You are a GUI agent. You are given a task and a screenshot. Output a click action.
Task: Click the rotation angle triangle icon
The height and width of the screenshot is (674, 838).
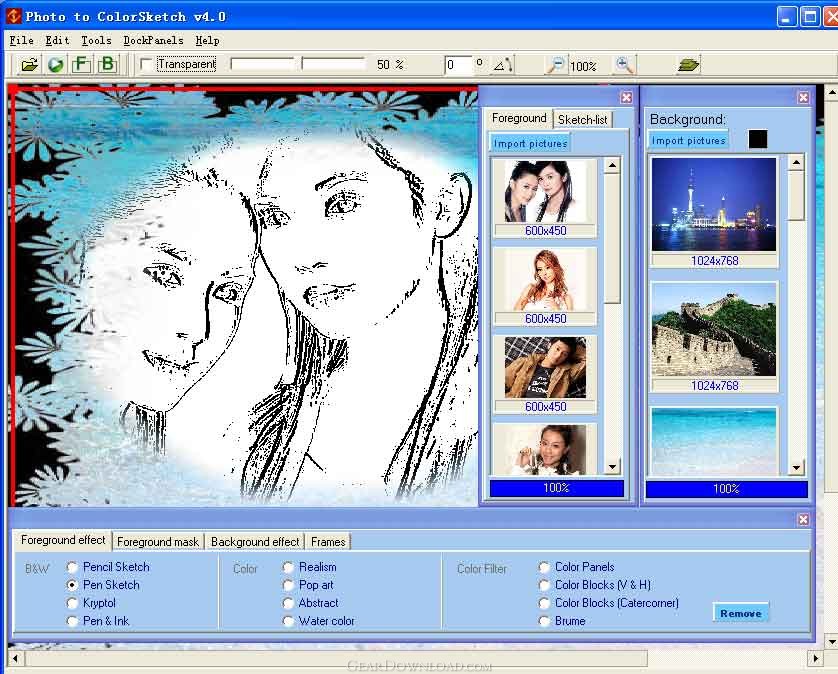[502, 65]
